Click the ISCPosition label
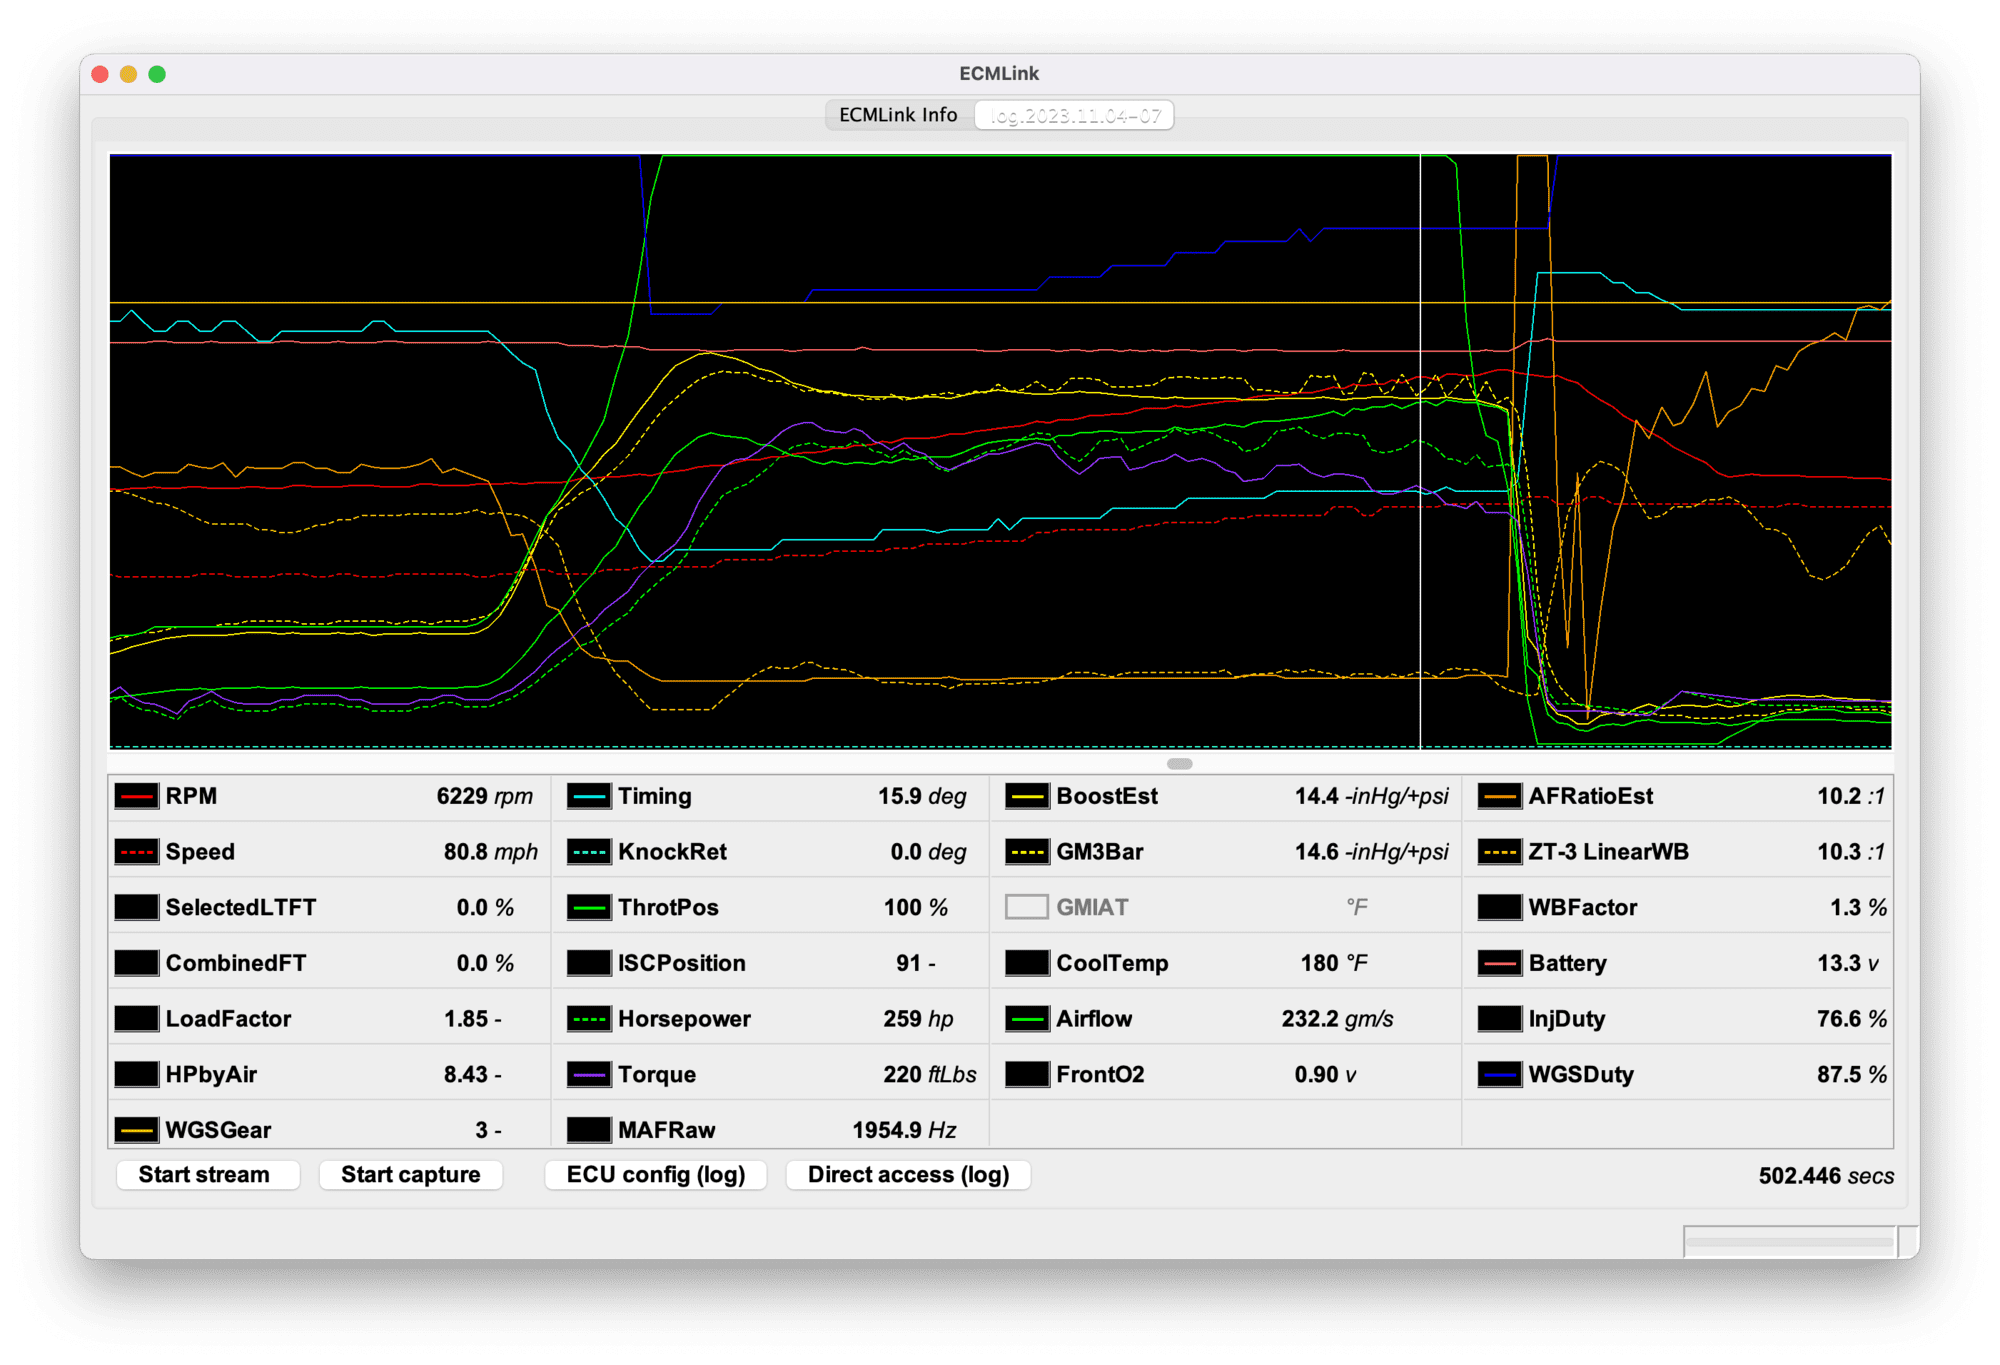Viewport: 2000px width, 1365px height. (682, 963)
